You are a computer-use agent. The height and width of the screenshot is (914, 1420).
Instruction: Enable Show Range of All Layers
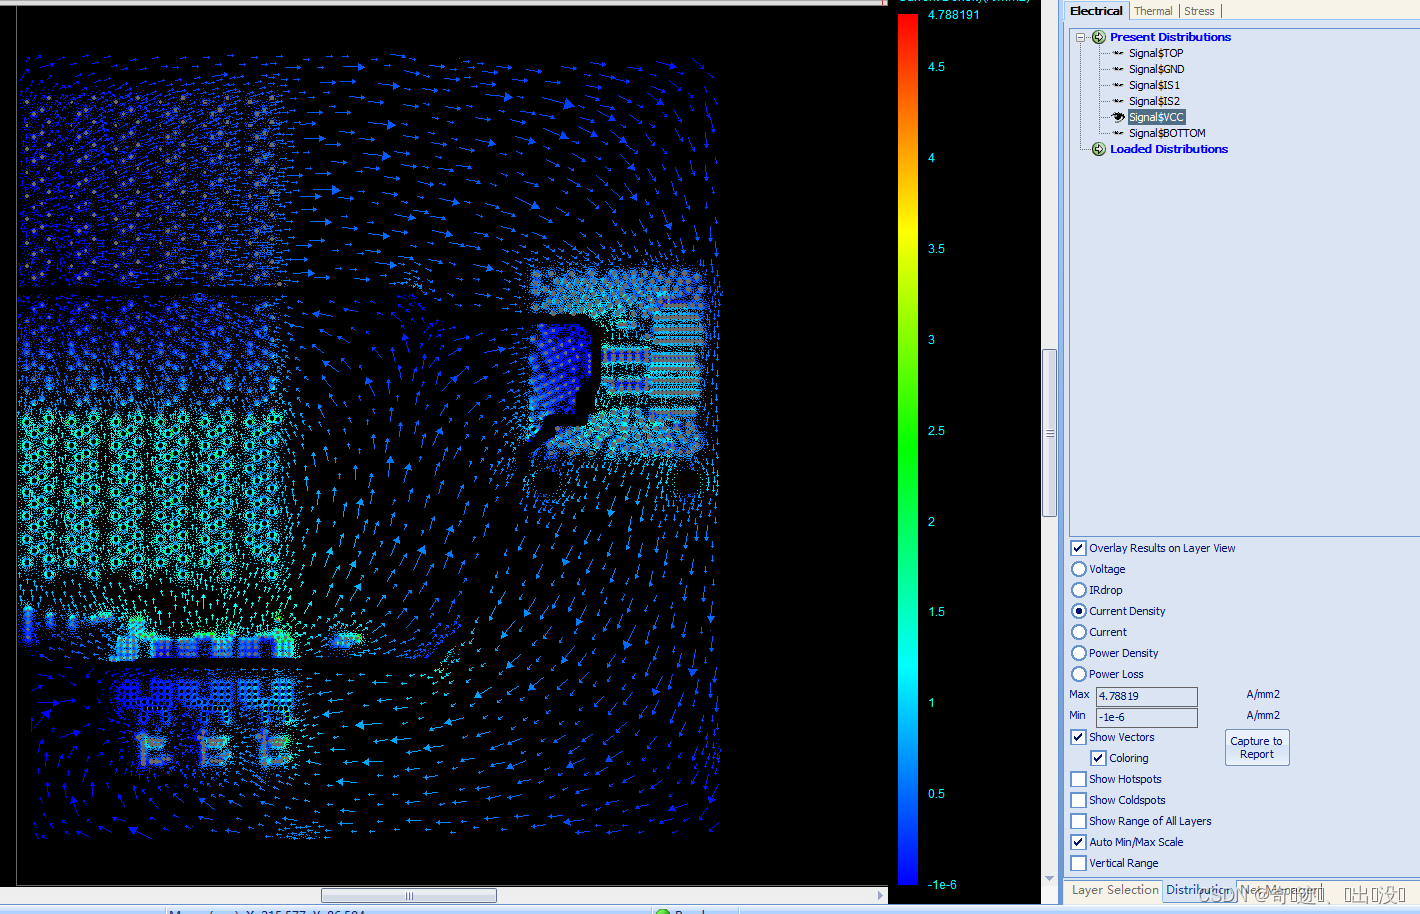pyautogui.click(x=1078, y=821)
